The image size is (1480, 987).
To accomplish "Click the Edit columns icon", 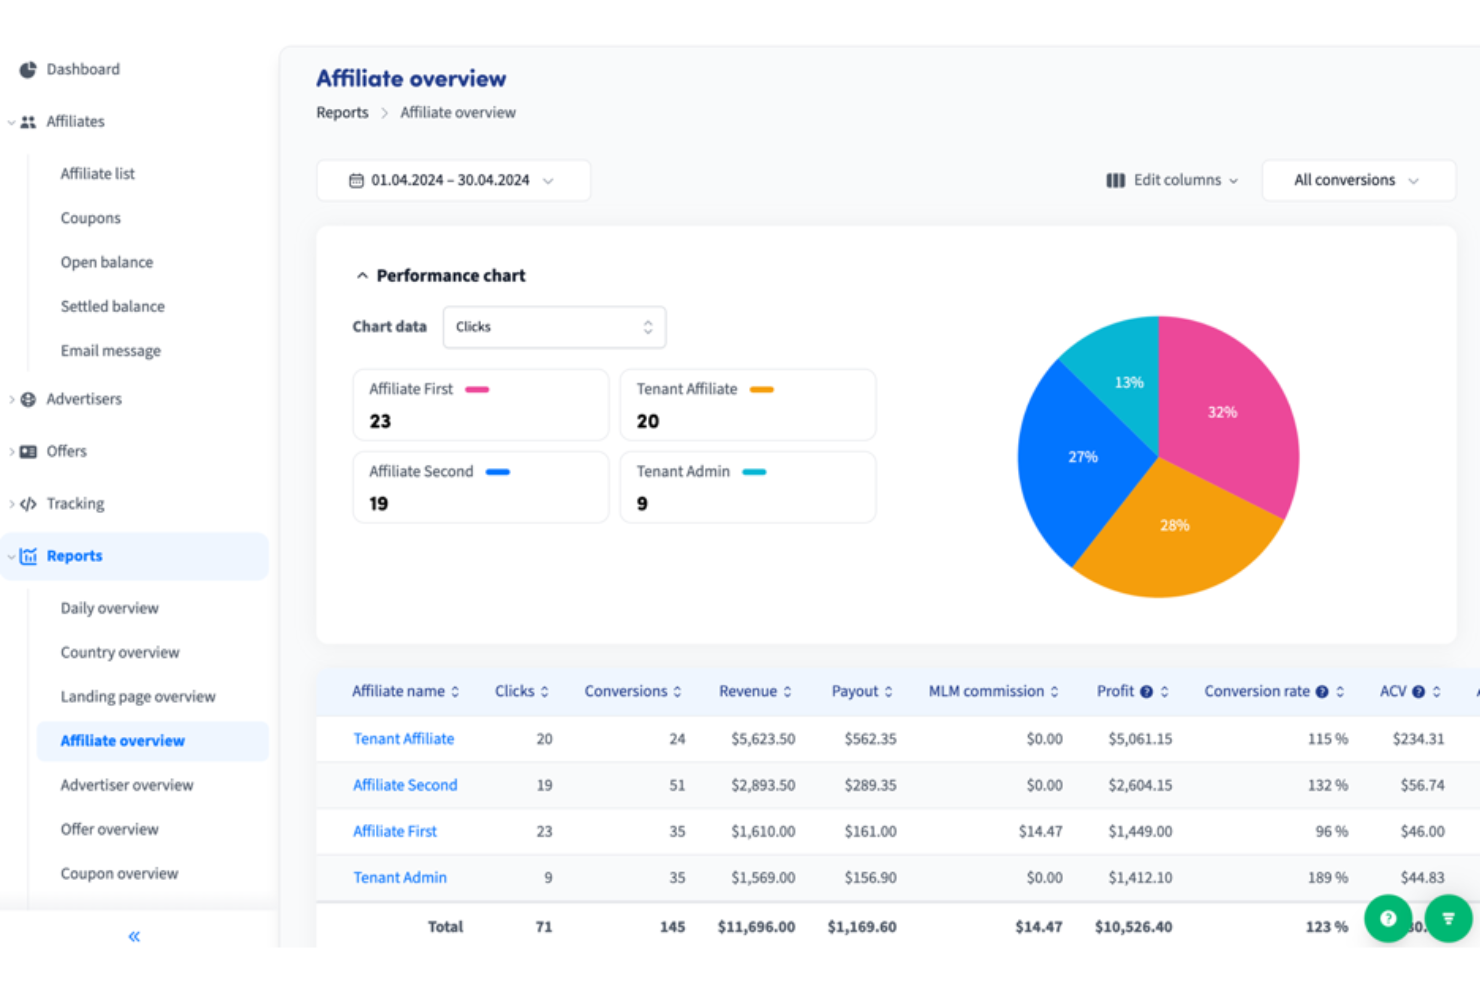I will pyautogui.click(x=1115, y=180).
